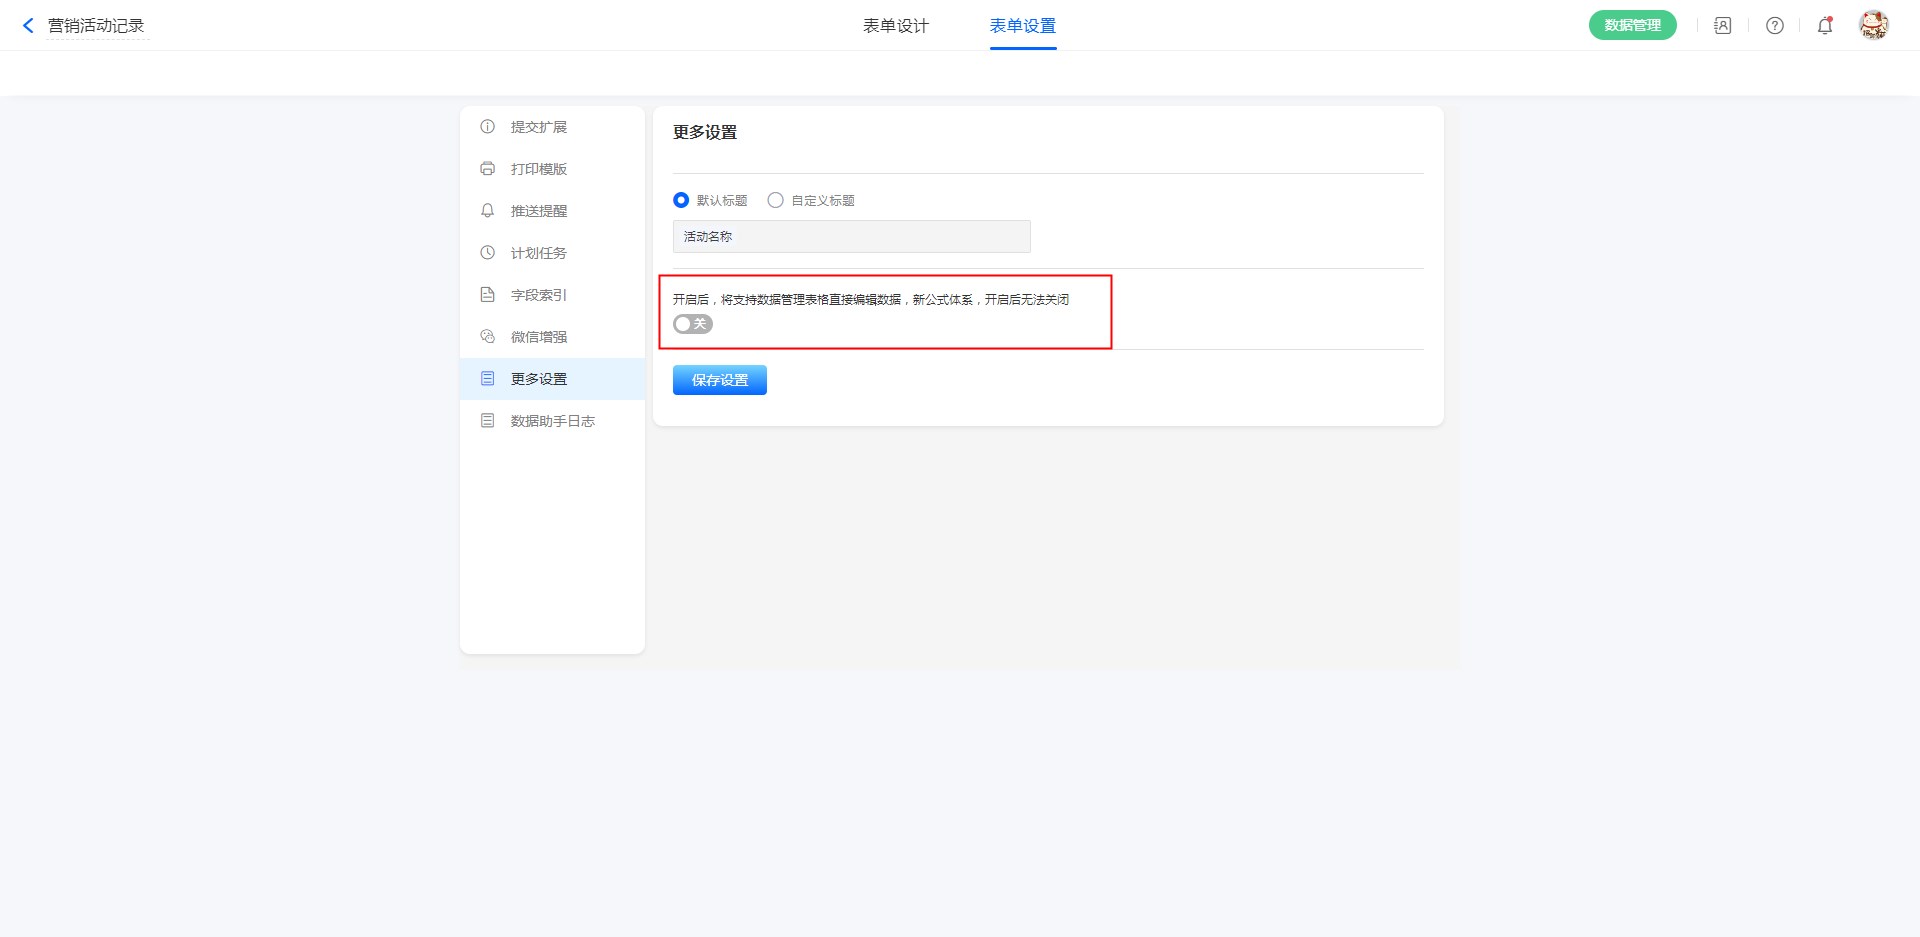Open 数据助手日志 in the sidebar
Viewport: 1920px width, 937px height.
coord(552,421)
